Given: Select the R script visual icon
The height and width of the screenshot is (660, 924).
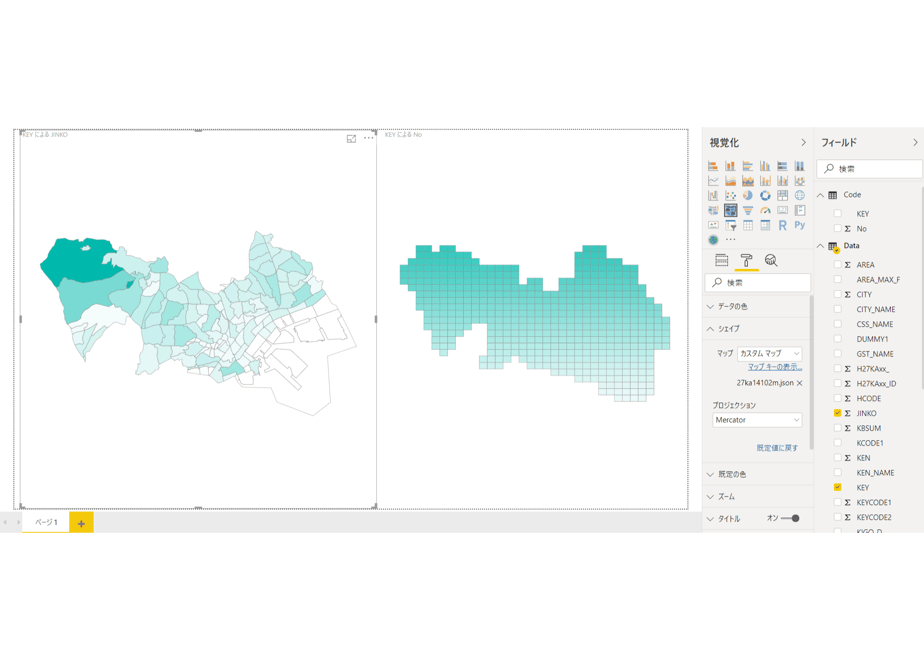Looking at the screenshot, I should 783,225.
